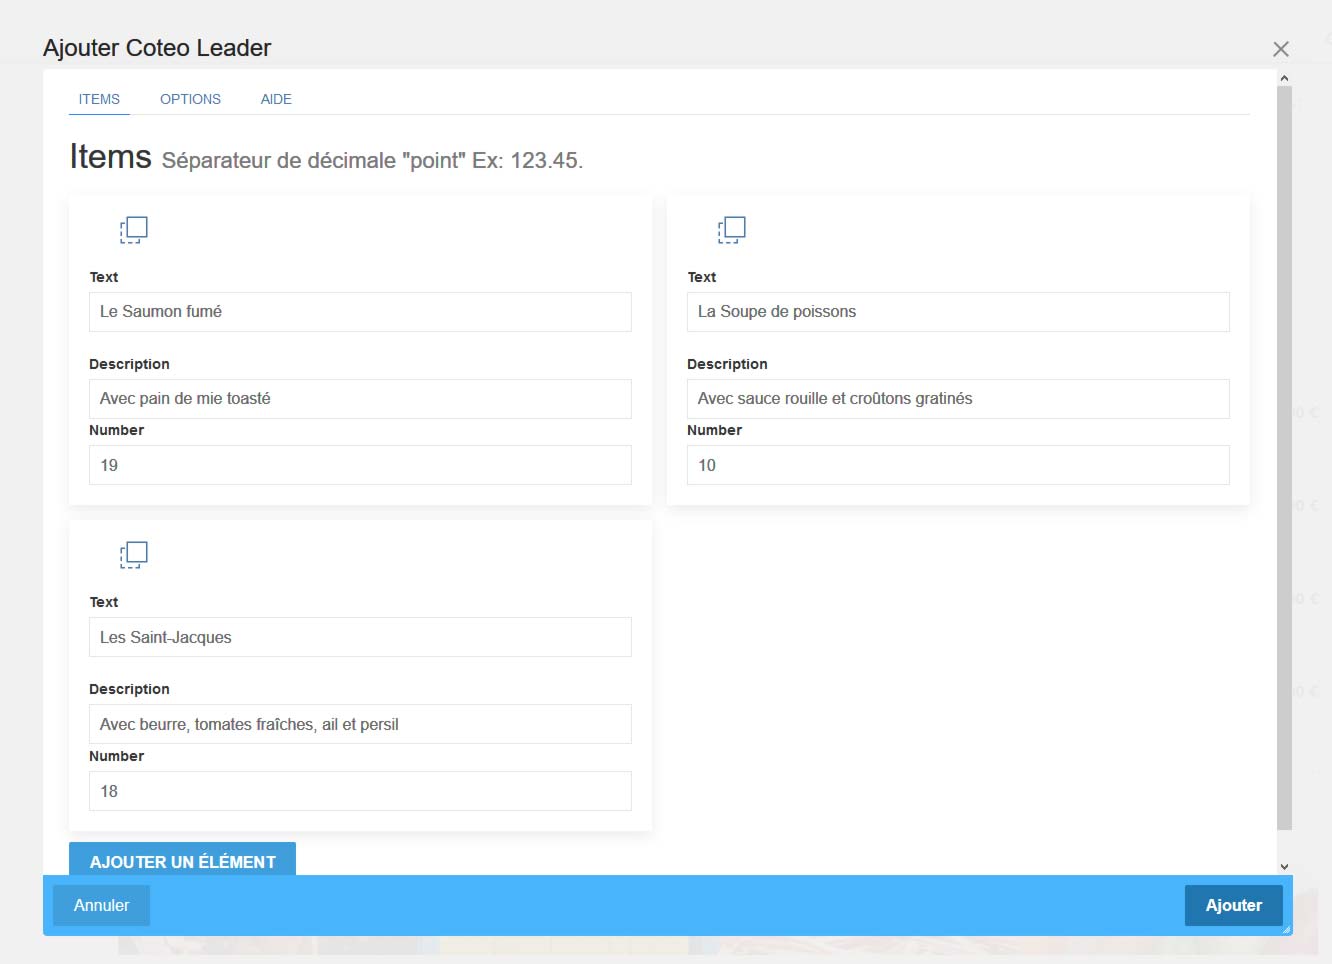Viewport: 1332px width, 964px height.
Task: Click the vertical scrollbar thumb of dialog
Action: click(x=1285, y=458)
